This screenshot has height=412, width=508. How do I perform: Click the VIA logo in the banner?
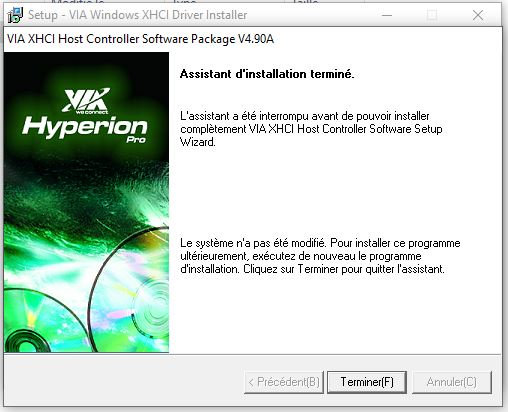click(x=86, y=100)
